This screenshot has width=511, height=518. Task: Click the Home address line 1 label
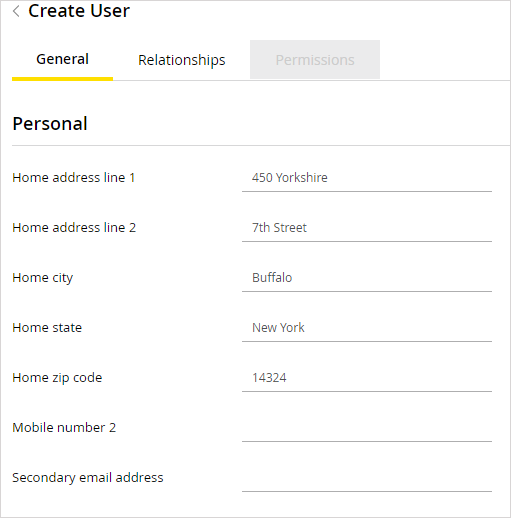pyautogui.click(x=74, y=178)
